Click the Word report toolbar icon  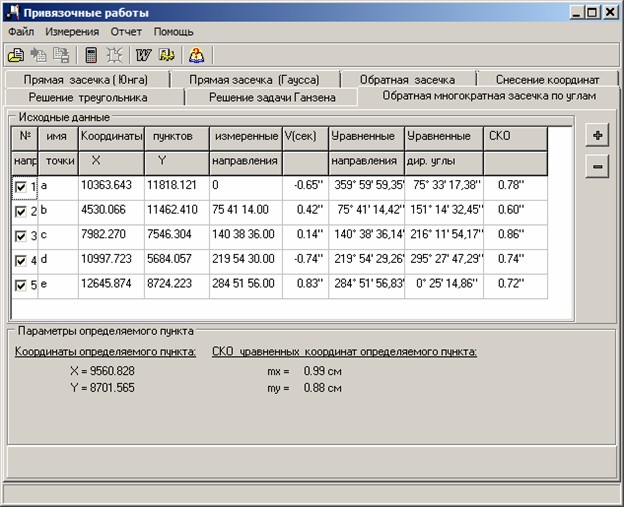coord(143,55)
